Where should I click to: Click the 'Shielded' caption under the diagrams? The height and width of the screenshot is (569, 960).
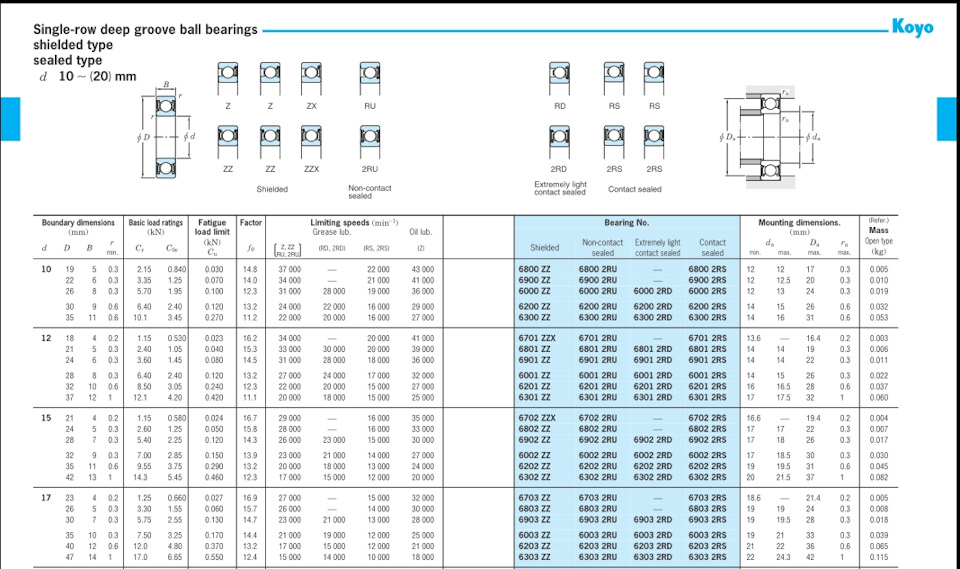coord(272,189)
